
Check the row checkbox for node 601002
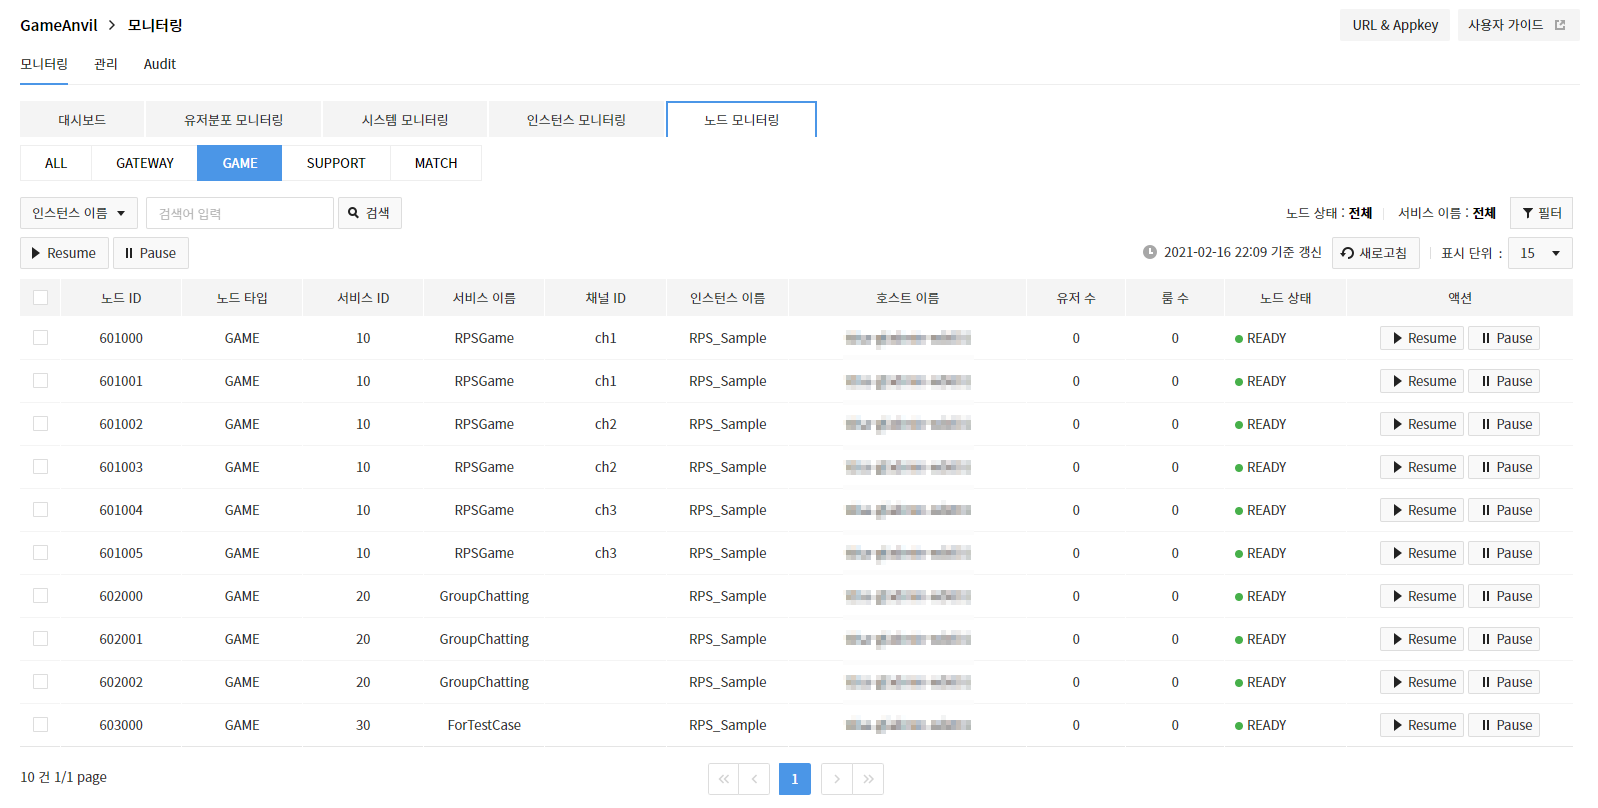[40, 424]
